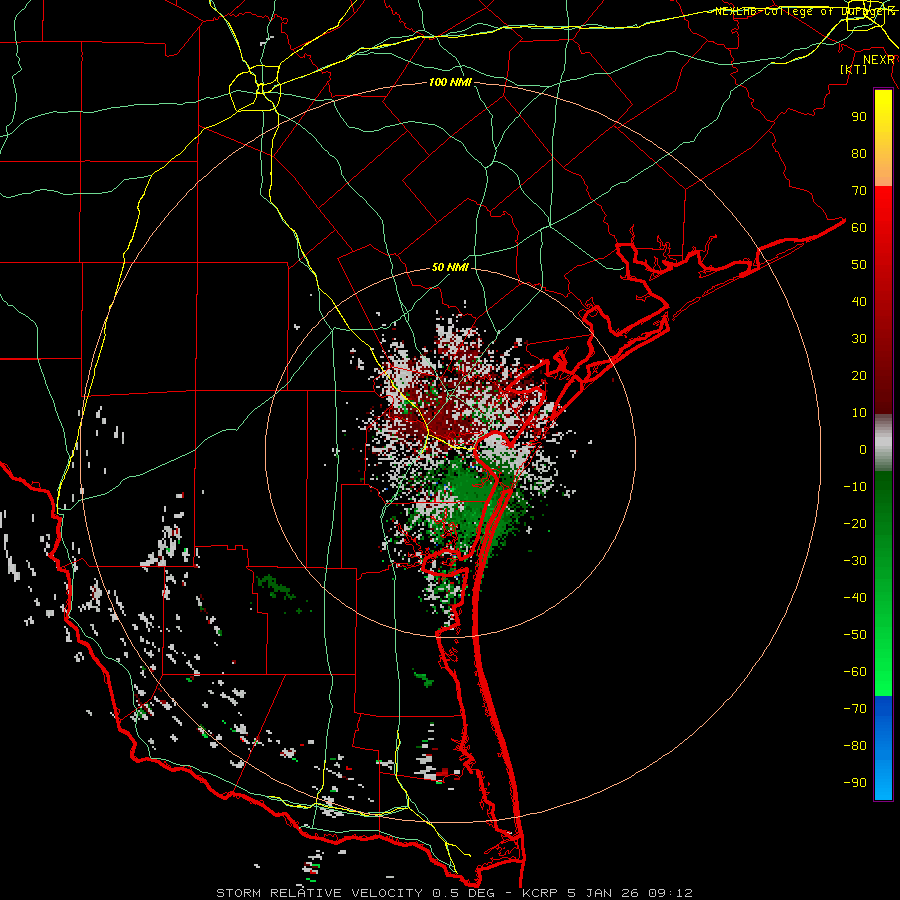Pick the blue bottom segment of the color bar
The image size is (900, 900).
[x=883, y=747]
